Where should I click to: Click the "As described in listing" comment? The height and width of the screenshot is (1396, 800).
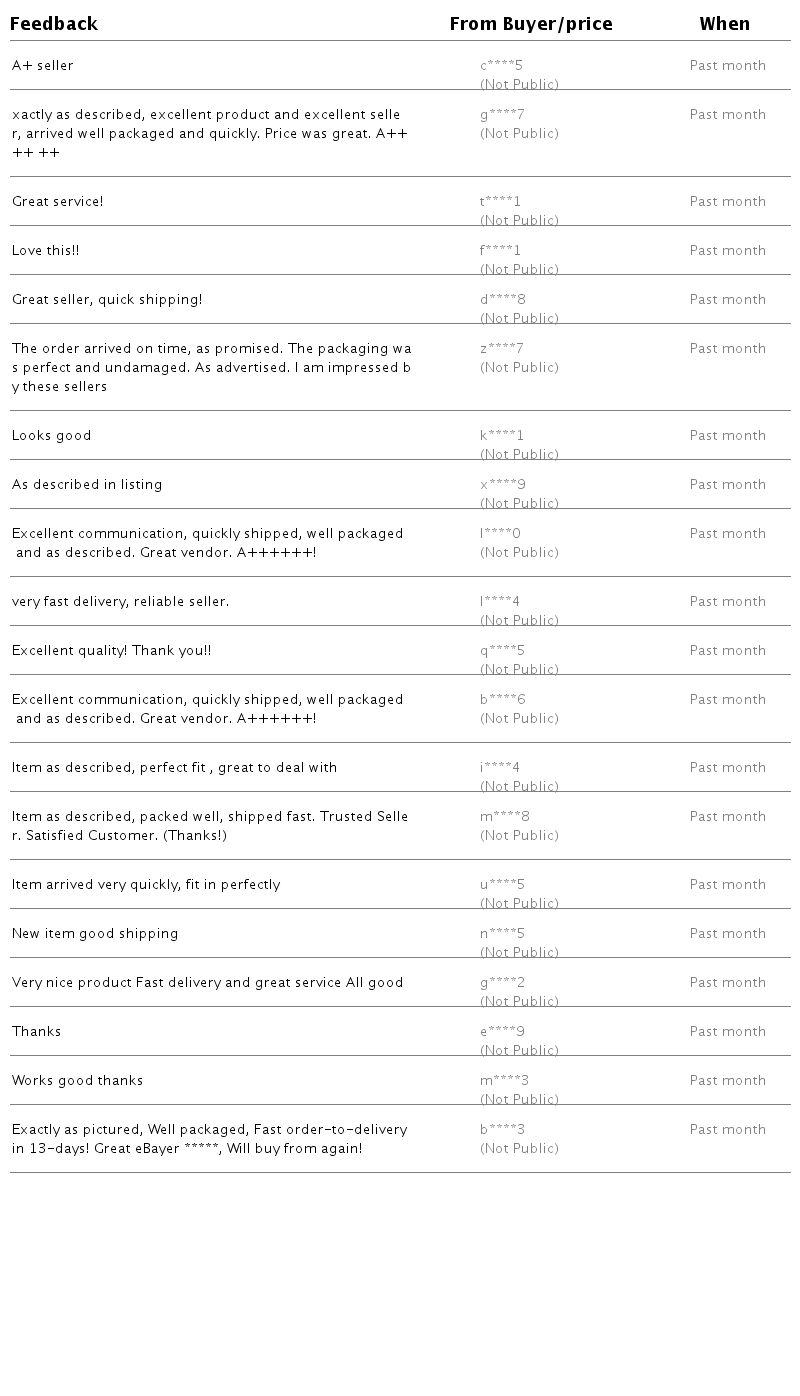click(x=87, y=485)
